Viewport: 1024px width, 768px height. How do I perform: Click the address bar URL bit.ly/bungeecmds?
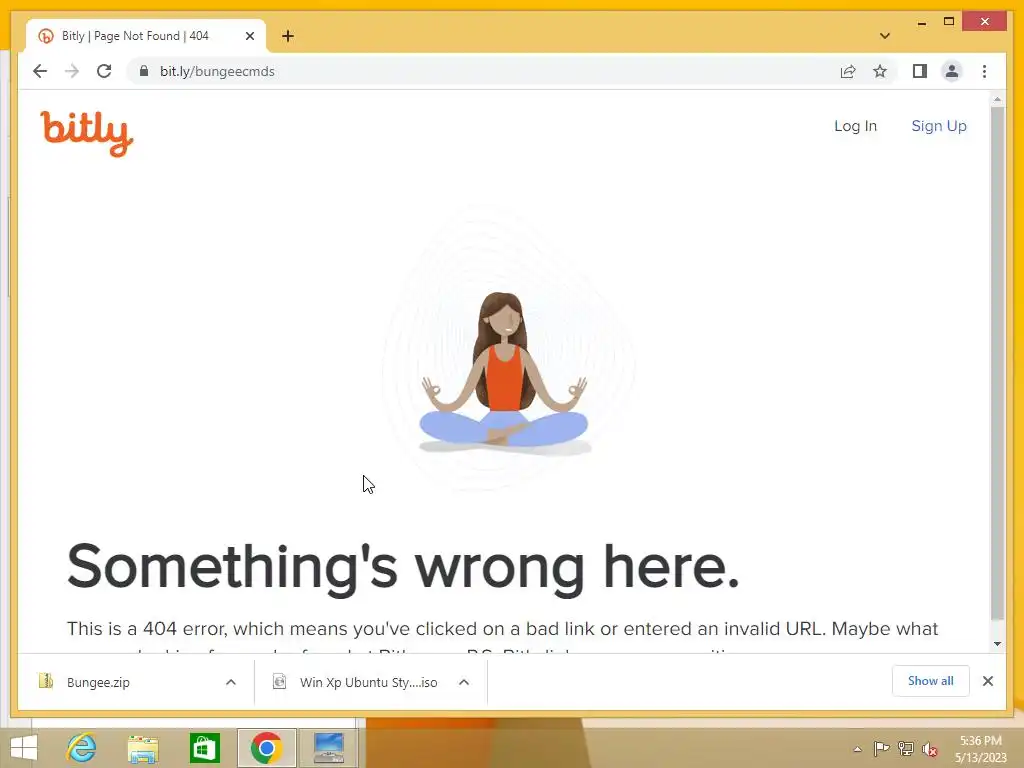tap(217, 71)
